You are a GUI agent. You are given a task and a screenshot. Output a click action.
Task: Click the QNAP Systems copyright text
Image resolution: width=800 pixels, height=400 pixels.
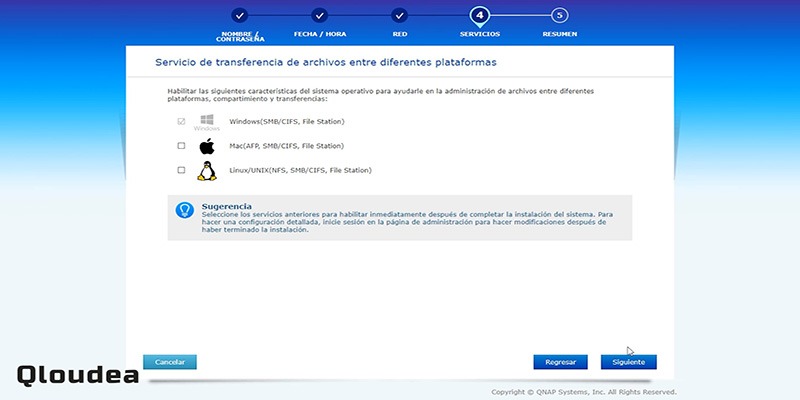point(584,392)
